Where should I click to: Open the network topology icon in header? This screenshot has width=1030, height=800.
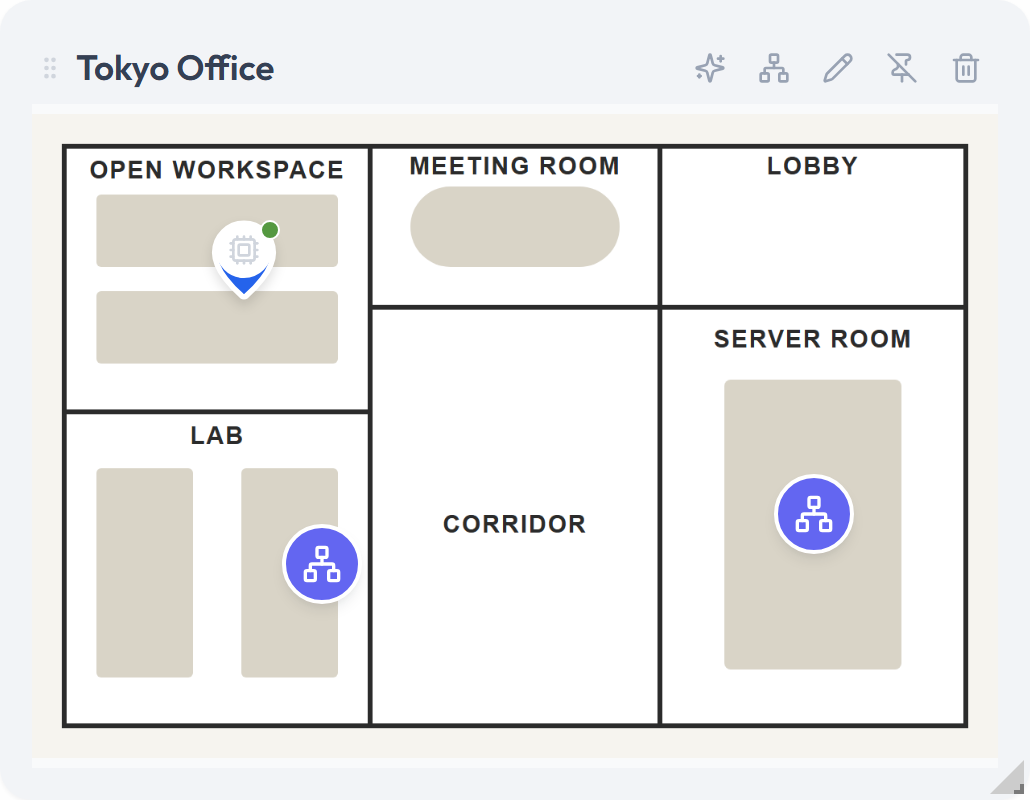pos(774,68)
